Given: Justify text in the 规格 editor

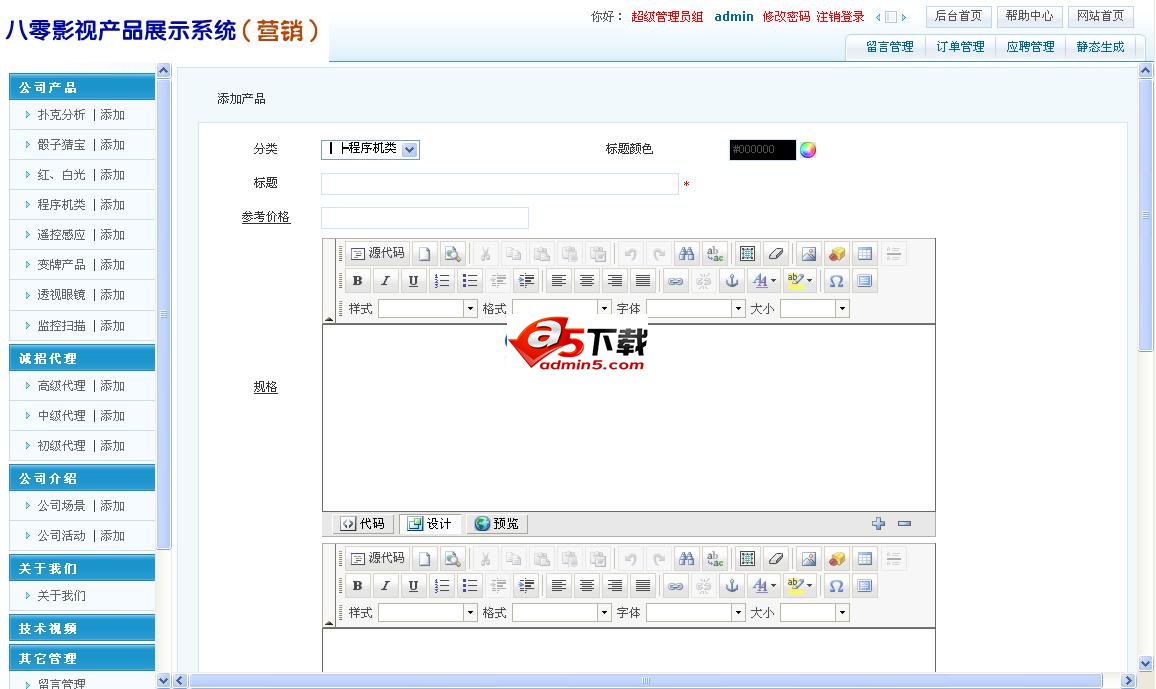Looking at the screenshot, I should click(643, 281).
